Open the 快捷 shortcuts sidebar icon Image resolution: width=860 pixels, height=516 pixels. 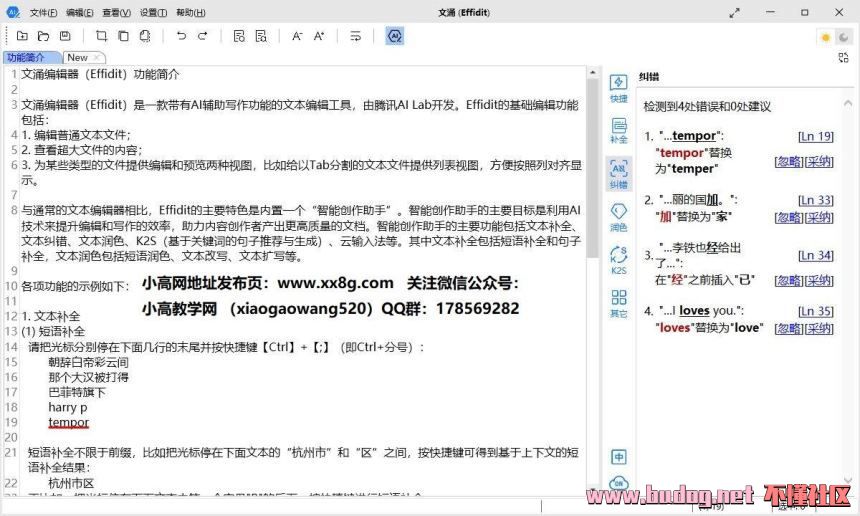(619, 88)
